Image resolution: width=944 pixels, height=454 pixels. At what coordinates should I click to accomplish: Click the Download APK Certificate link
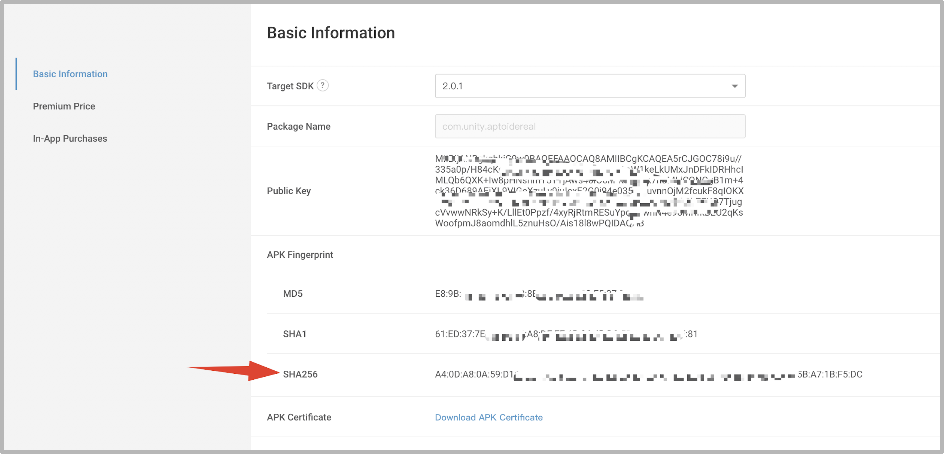tap(489, 417)
